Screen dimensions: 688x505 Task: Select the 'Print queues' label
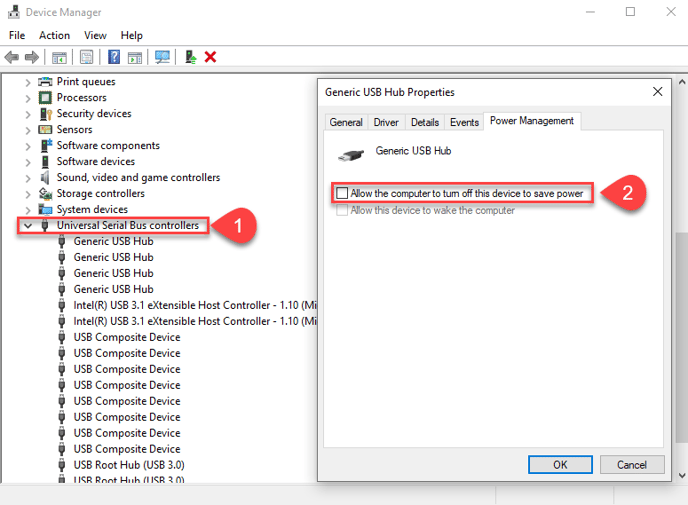[x=86, y=82]
